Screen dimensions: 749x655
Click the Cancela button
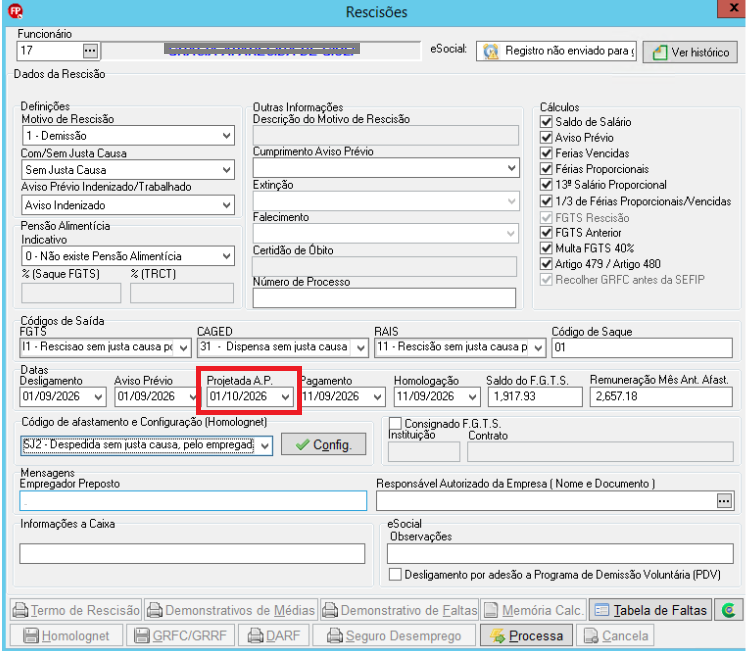tap(615, 636)
